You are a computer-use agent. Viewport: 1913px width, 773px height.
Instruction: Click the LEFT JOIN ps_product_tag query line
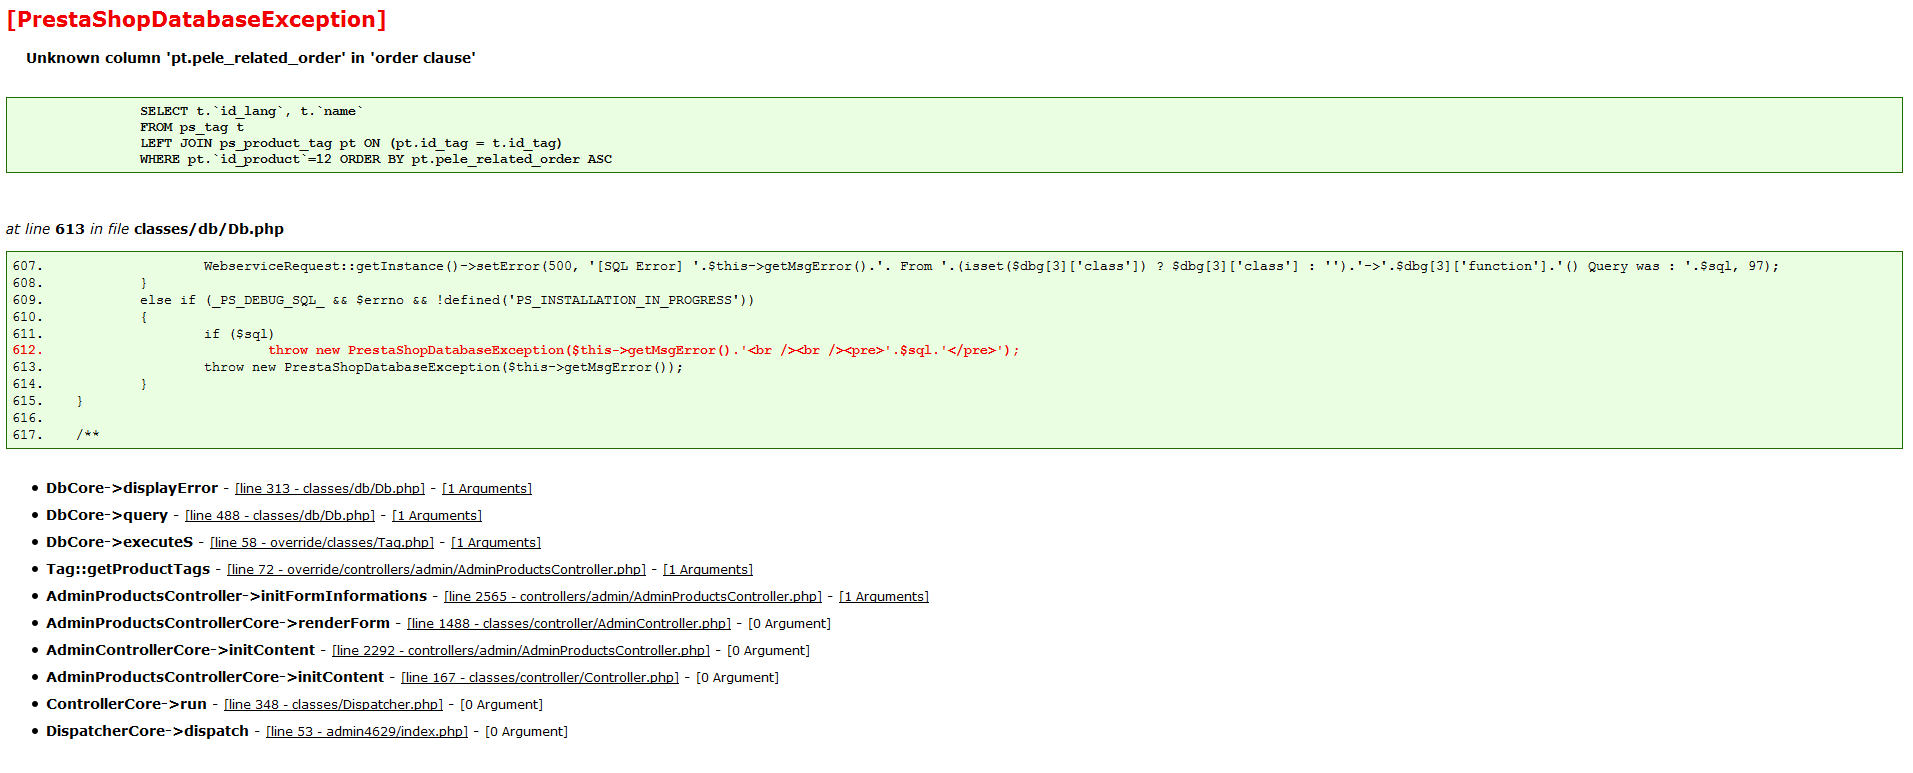pyautogui.click(x=351, y=143)
